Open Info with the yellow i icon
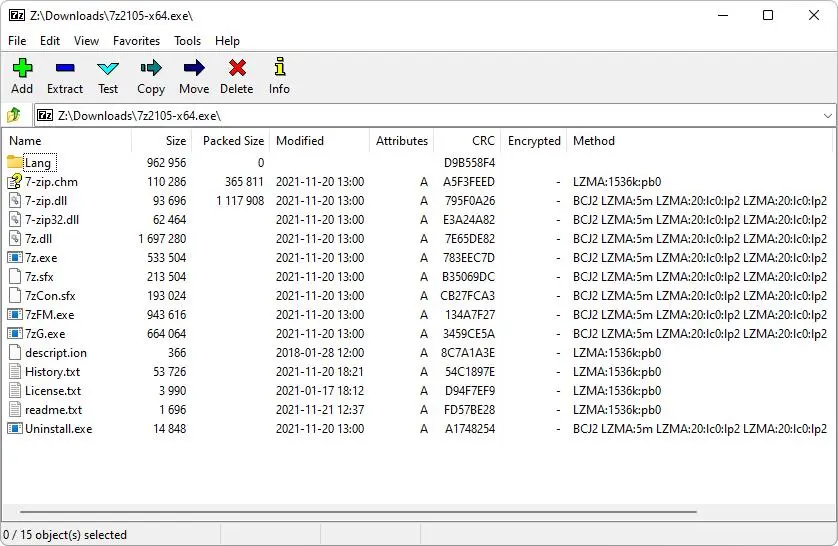This screenshot has width=838, height=546. pos(280,67)
